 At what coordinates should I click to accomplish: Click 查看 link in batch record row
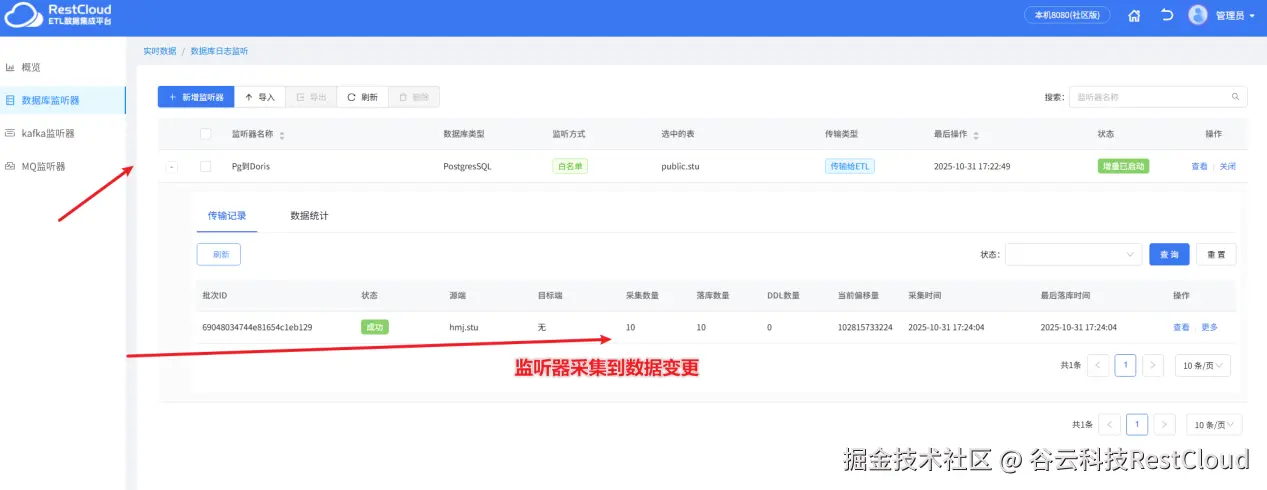pyautogui.click(x=1181, y=327)
